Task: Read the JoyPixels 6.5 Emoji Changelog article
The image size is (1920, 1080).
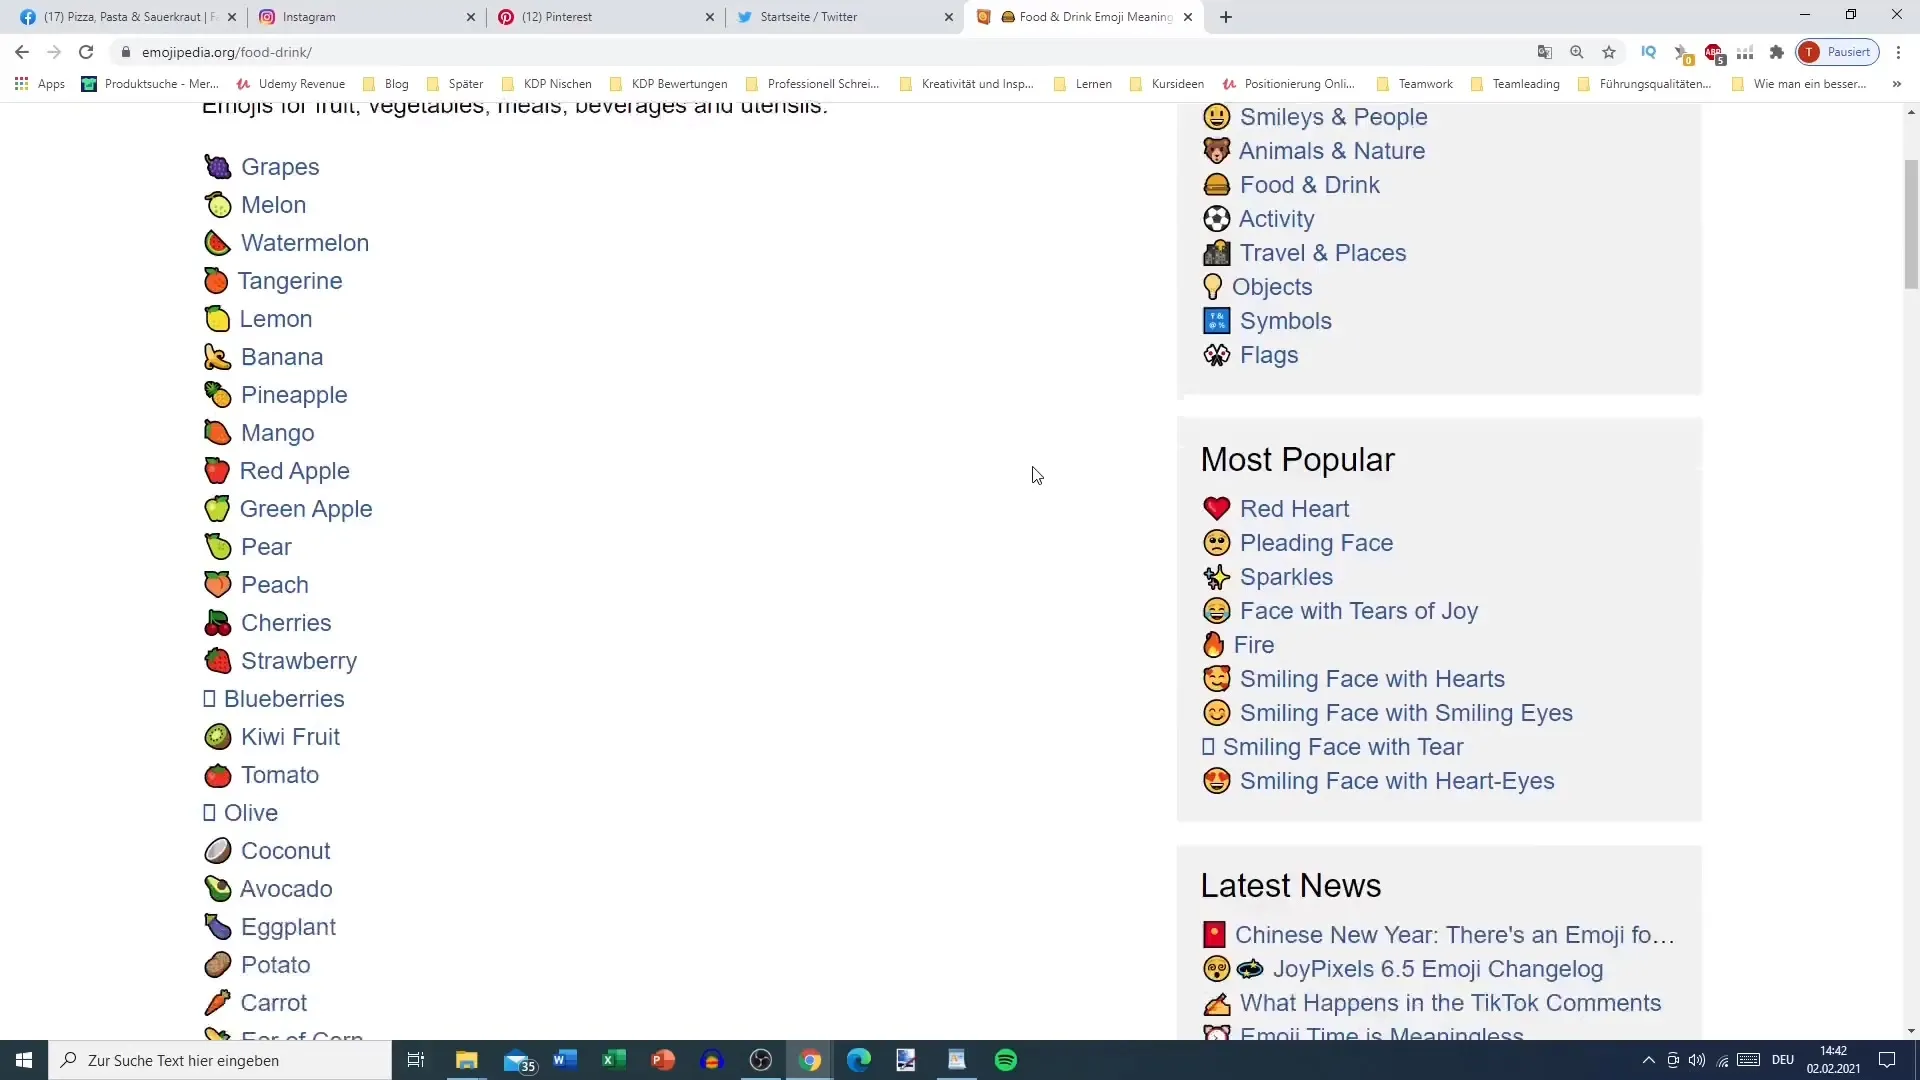Action: (1438, 969)
